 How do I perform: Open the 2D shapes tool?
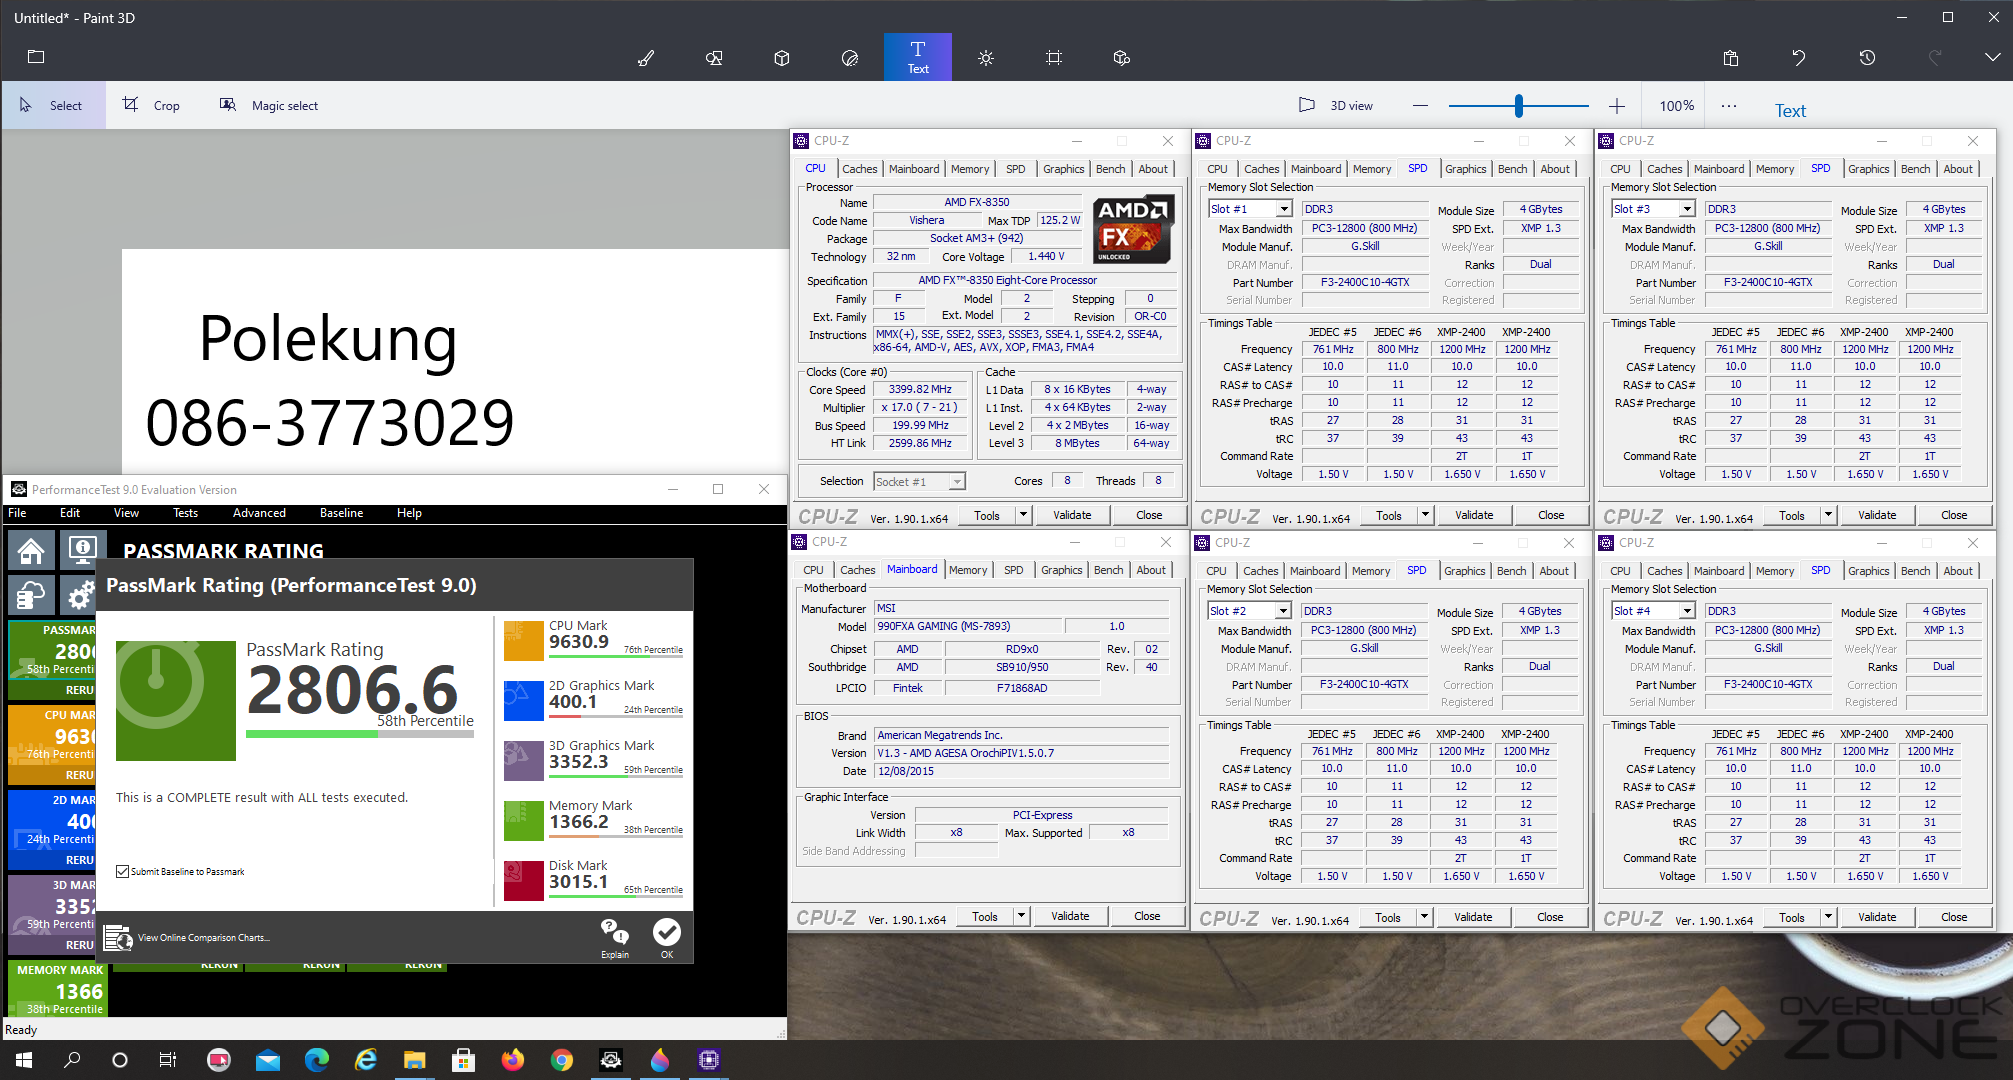click(x=714, y=58)
